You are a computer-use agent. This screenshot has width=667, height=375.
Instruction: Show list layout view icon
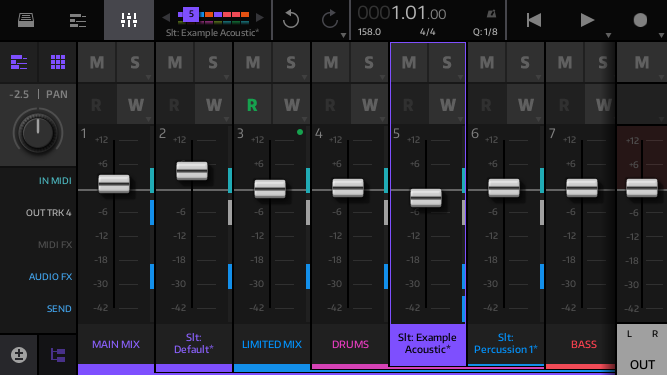click(x=19, y=62)
